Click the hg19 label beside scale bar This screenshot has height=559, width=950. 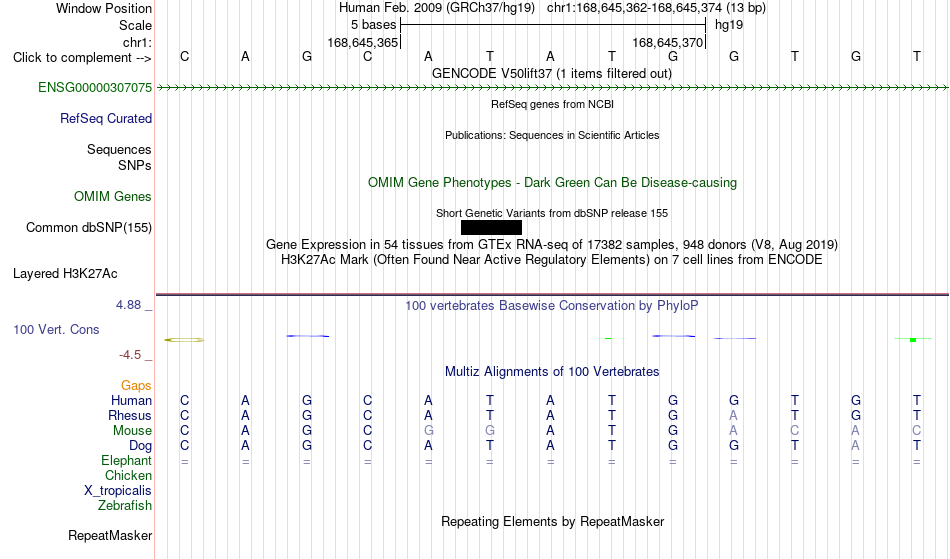[729, 25]
